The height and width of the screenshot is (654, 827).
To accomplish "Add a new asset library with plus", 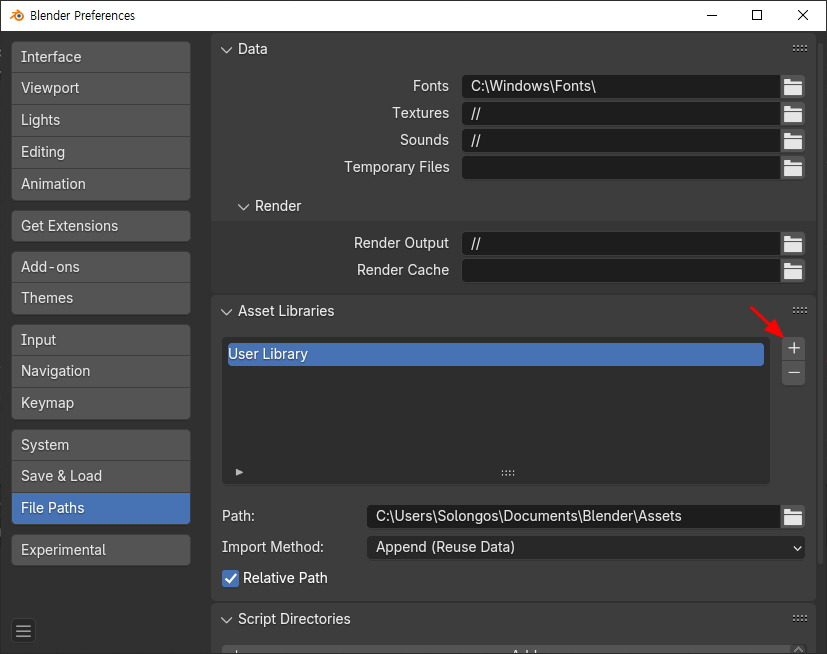I will [x=793, y=348].
